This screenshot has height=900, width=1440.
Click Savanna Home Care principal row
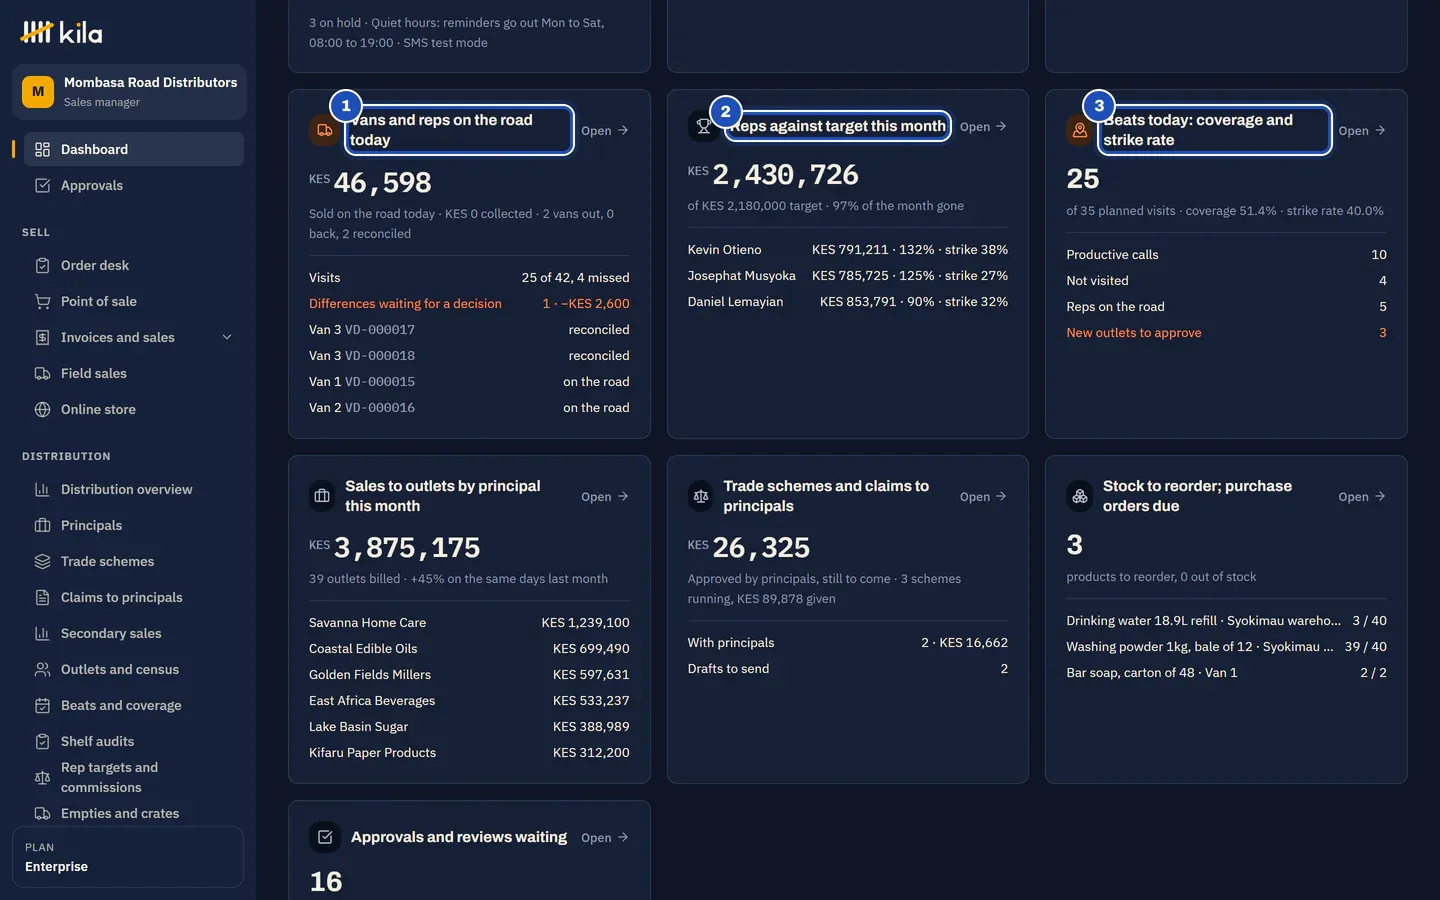pyautogui.click(x=469, y=622)
